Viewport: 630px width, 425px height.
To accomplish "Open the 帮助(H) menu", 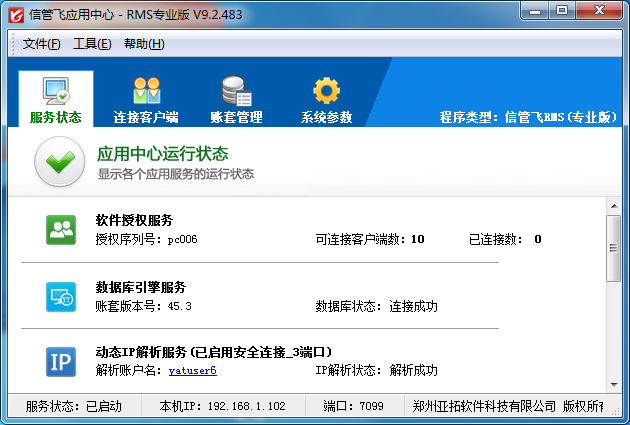I will tap(144, 44).
